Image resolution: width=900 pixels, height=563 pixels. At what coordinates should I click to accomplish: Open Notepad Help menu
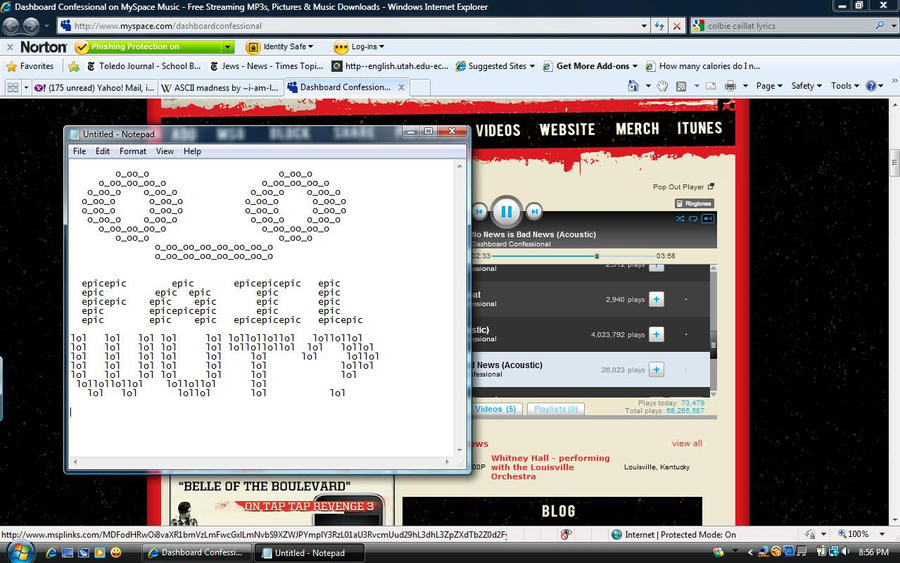(192, 152)
